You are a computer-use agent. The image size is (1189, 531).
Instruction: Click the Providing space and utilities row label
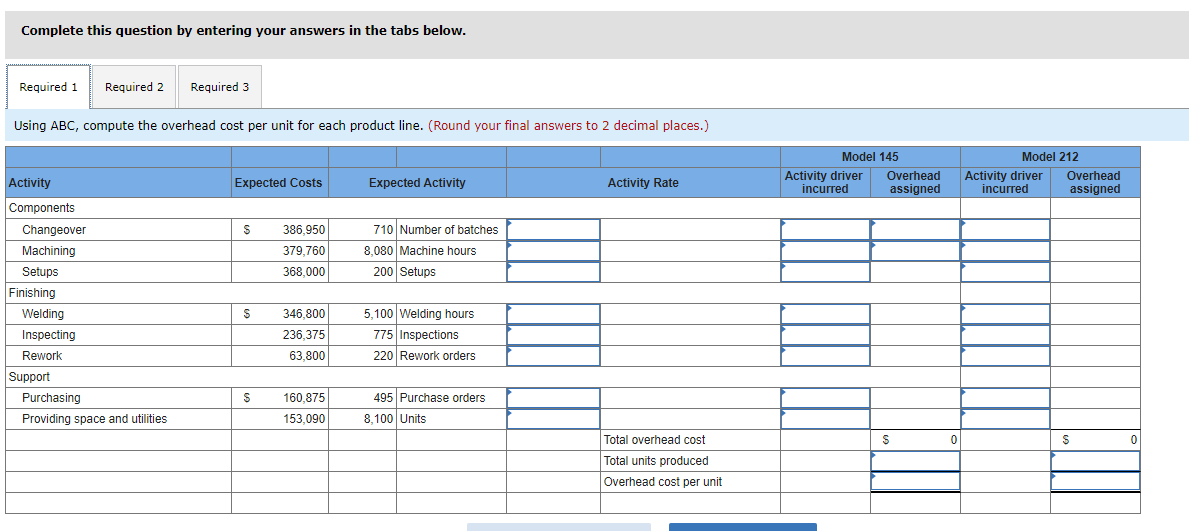click(x=95, y=419)
